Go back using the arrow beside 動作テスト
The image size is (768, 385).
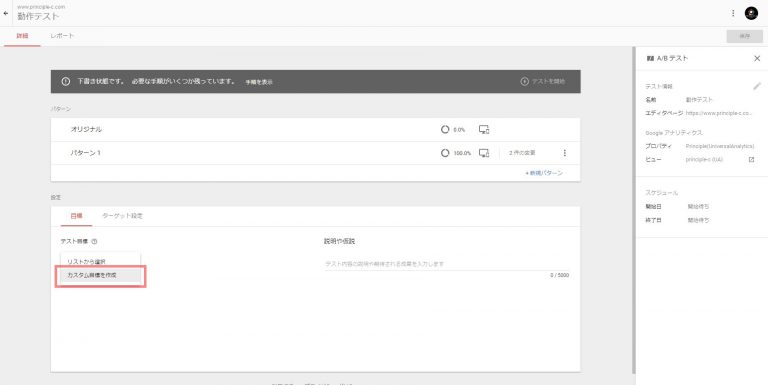coord(6,13)
